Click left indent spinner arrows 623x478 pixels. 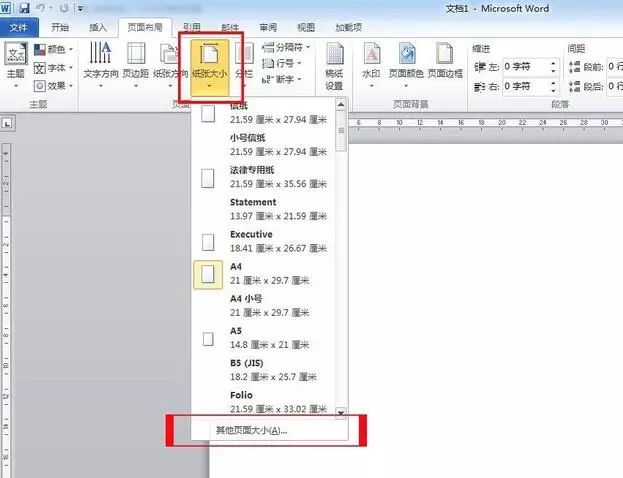pyautogui.click(x=553, y=67)
